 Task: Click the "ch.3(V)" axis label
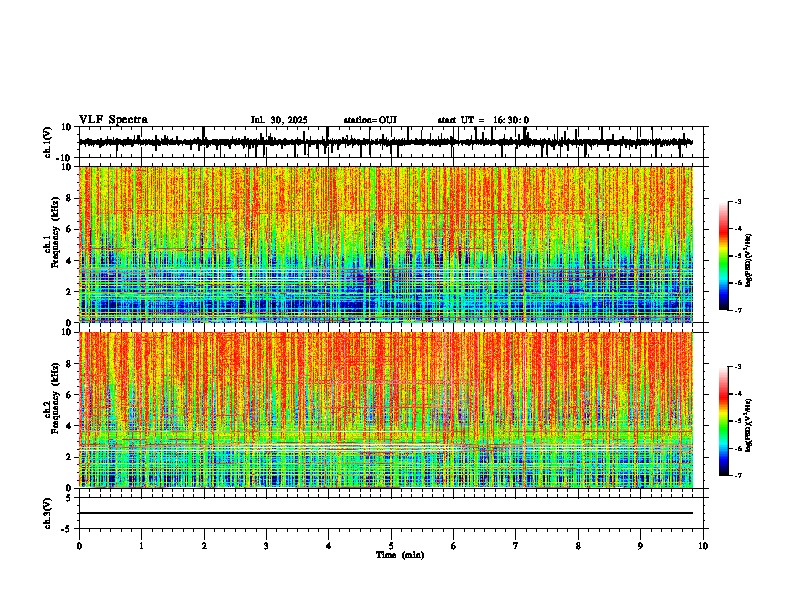coord(48,513)
